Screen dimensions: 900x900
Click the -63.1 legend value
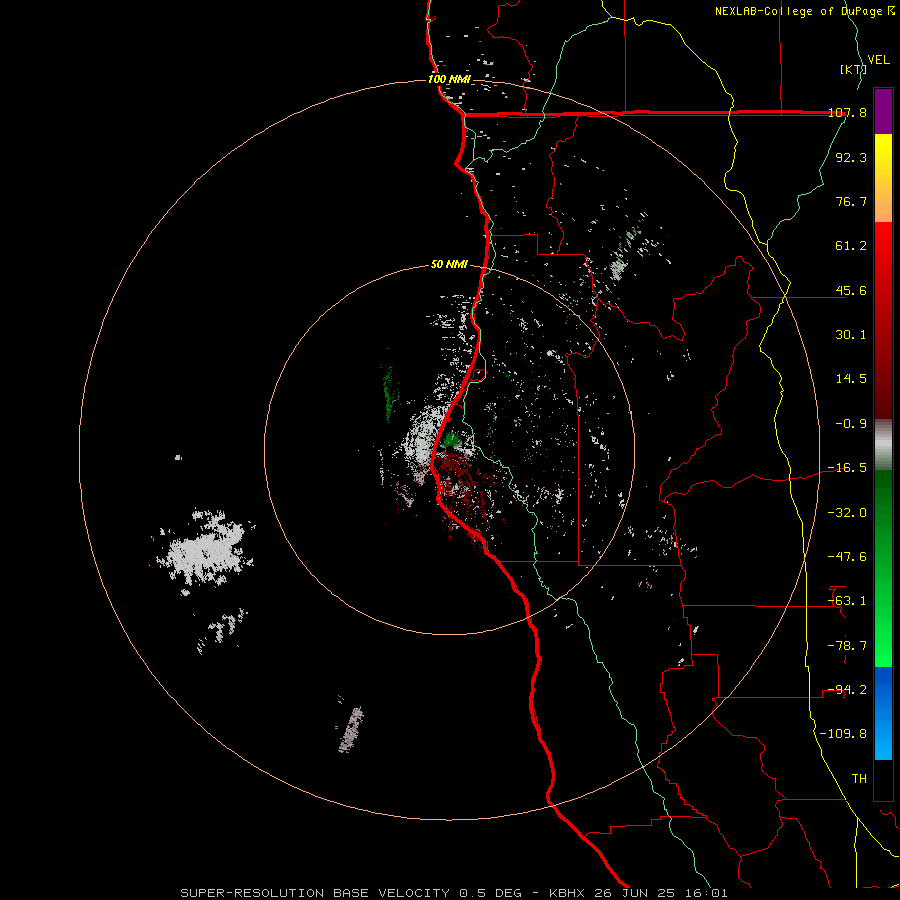(x=847, y=601)
